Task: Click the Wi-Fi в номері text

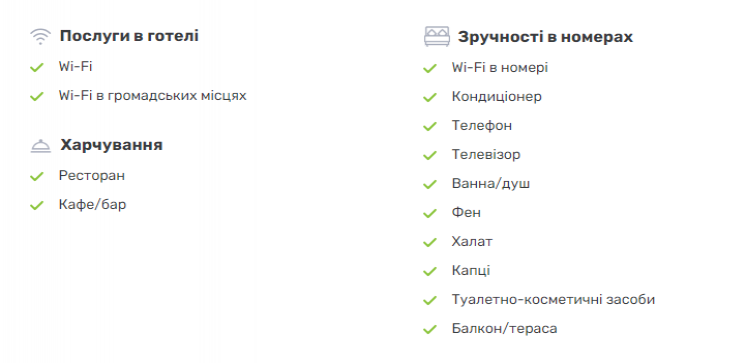Action: tap(500, 68)
